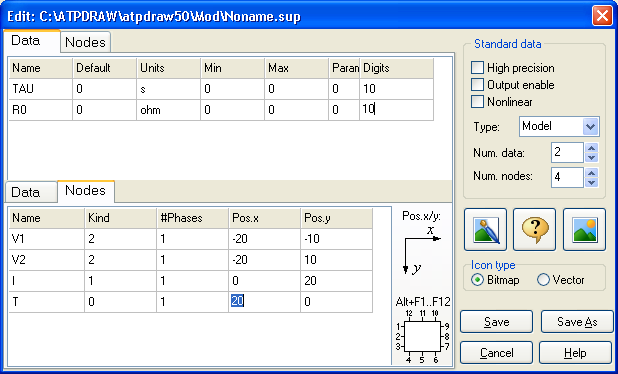Click the Num. data input field
618x374 pixels.
[x=567, y=153]
